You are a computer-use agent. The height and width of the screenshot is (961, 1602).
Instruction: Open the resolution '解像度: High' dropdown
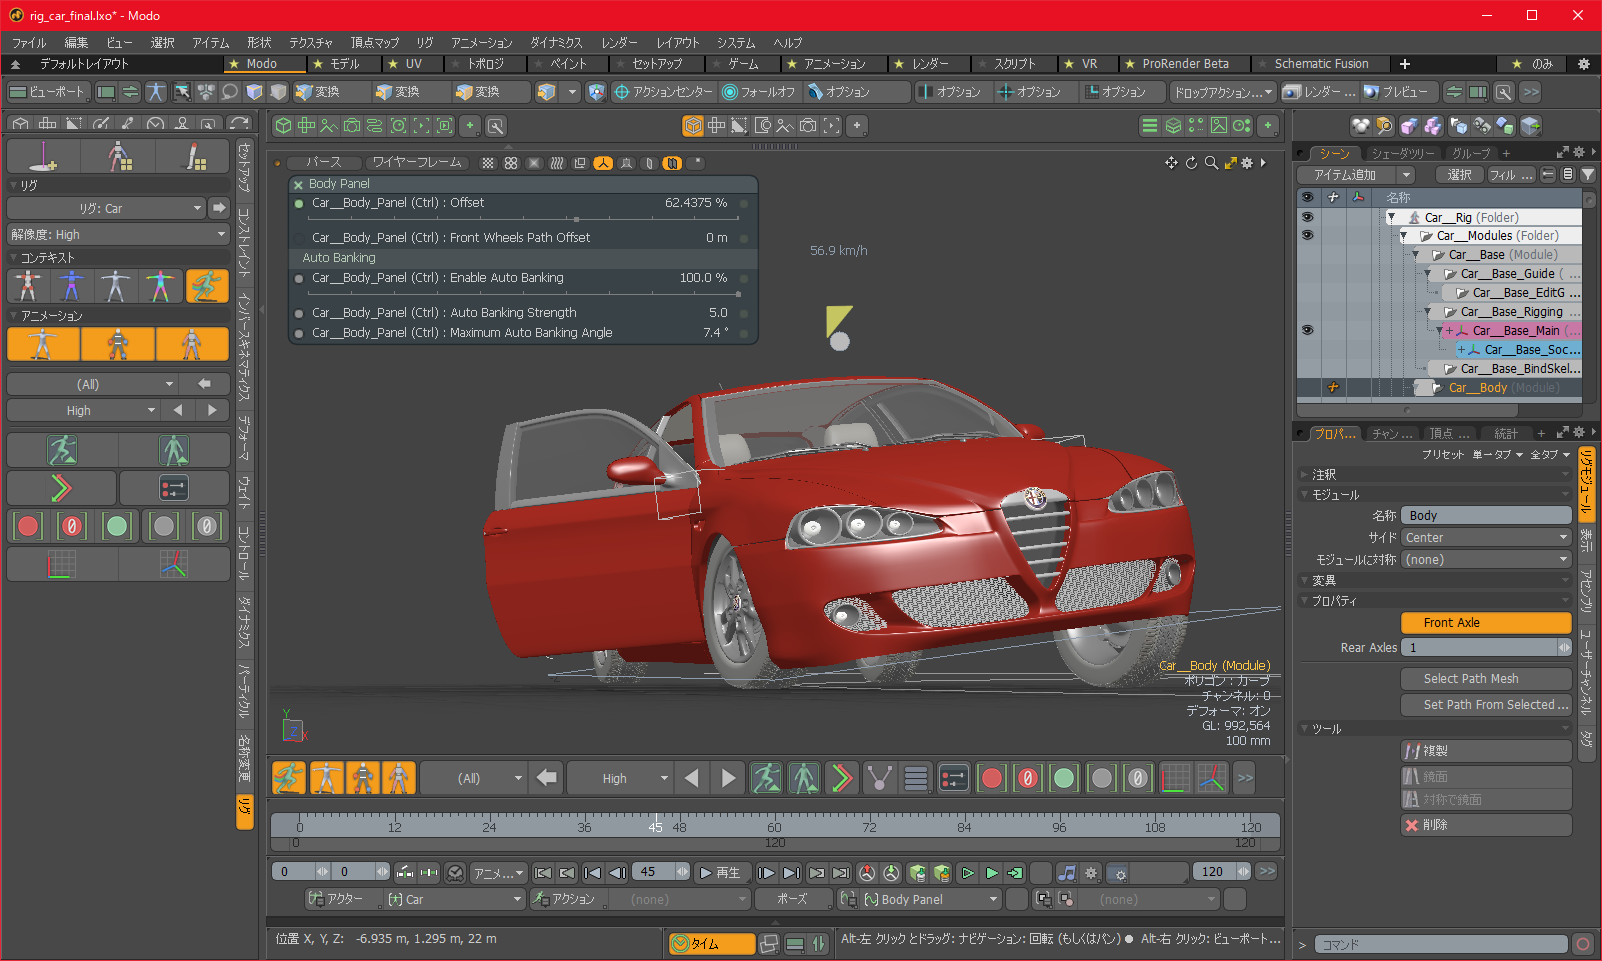(118, 234)
